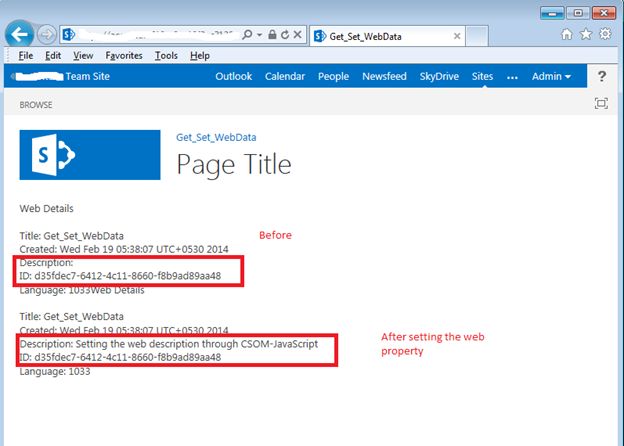Click 'Description: Setting the web description' text
Image resolution: width=624 pixels, height=446 pixels.
169,344
